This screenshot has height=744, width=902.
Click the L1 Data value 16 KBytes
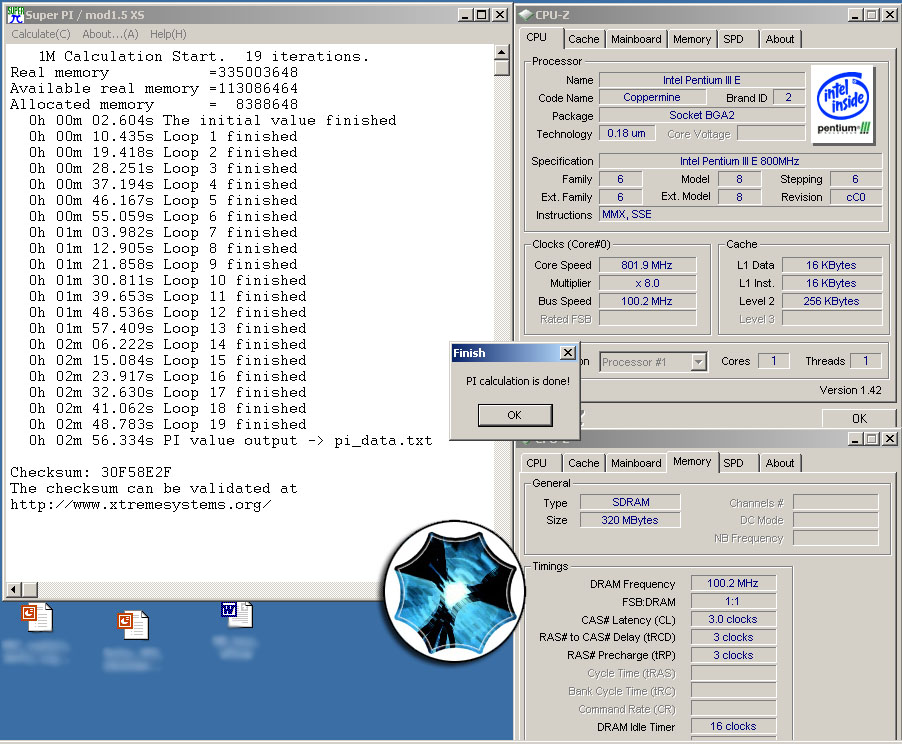[831, 265]
